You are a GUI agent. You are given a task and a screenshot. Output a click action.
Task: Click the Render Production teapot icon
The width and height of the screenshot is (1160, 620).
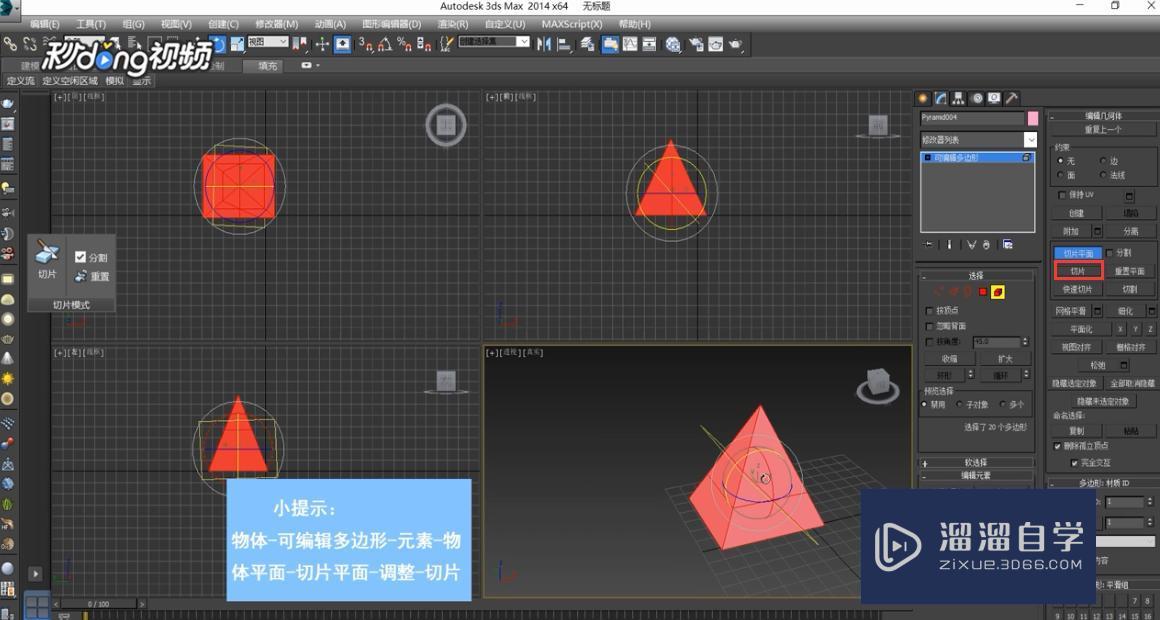(x=736, y=44)
